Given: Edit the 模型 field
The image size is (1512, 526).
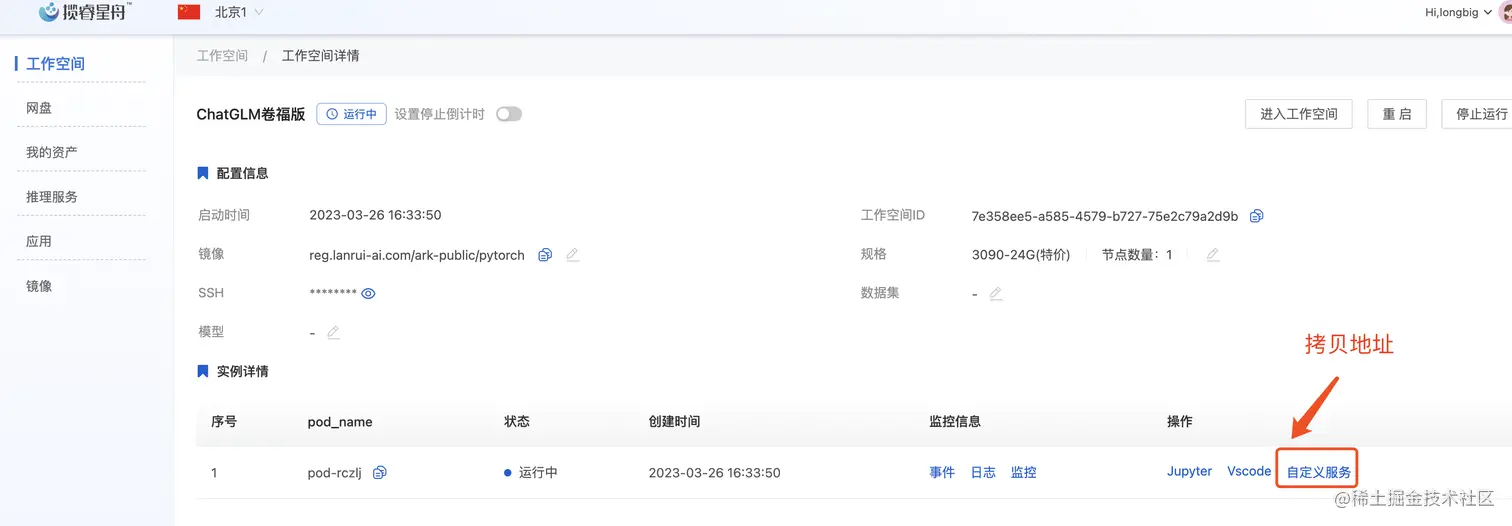Looking at the screenshot, I should 333,332.
